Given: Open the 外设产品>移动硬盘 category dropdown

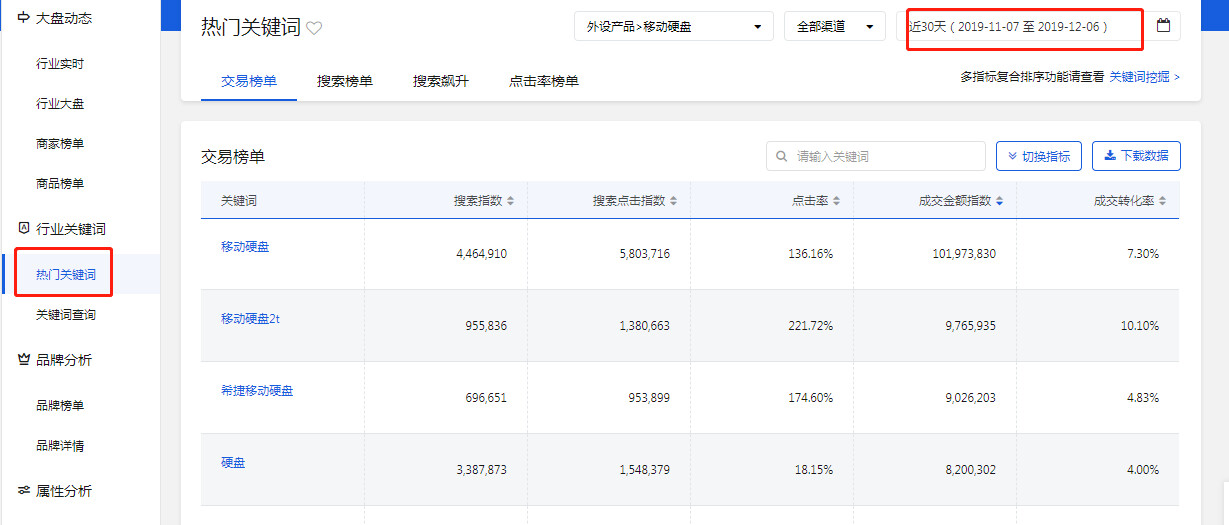Looking at the screenshot, I should coord(673,27).
